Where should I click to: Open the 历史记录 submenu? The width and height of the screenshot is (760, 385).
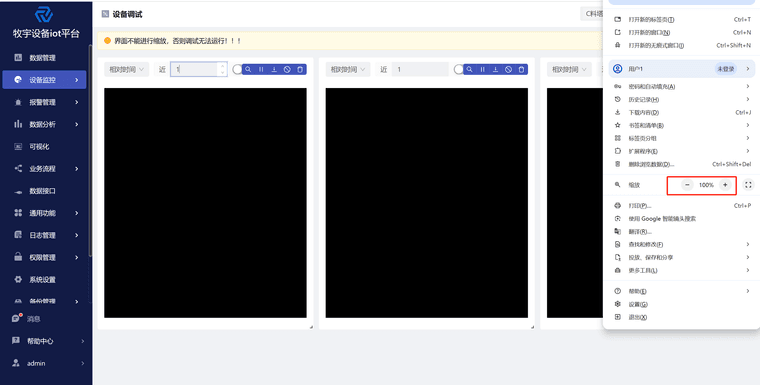pos(681,99)
